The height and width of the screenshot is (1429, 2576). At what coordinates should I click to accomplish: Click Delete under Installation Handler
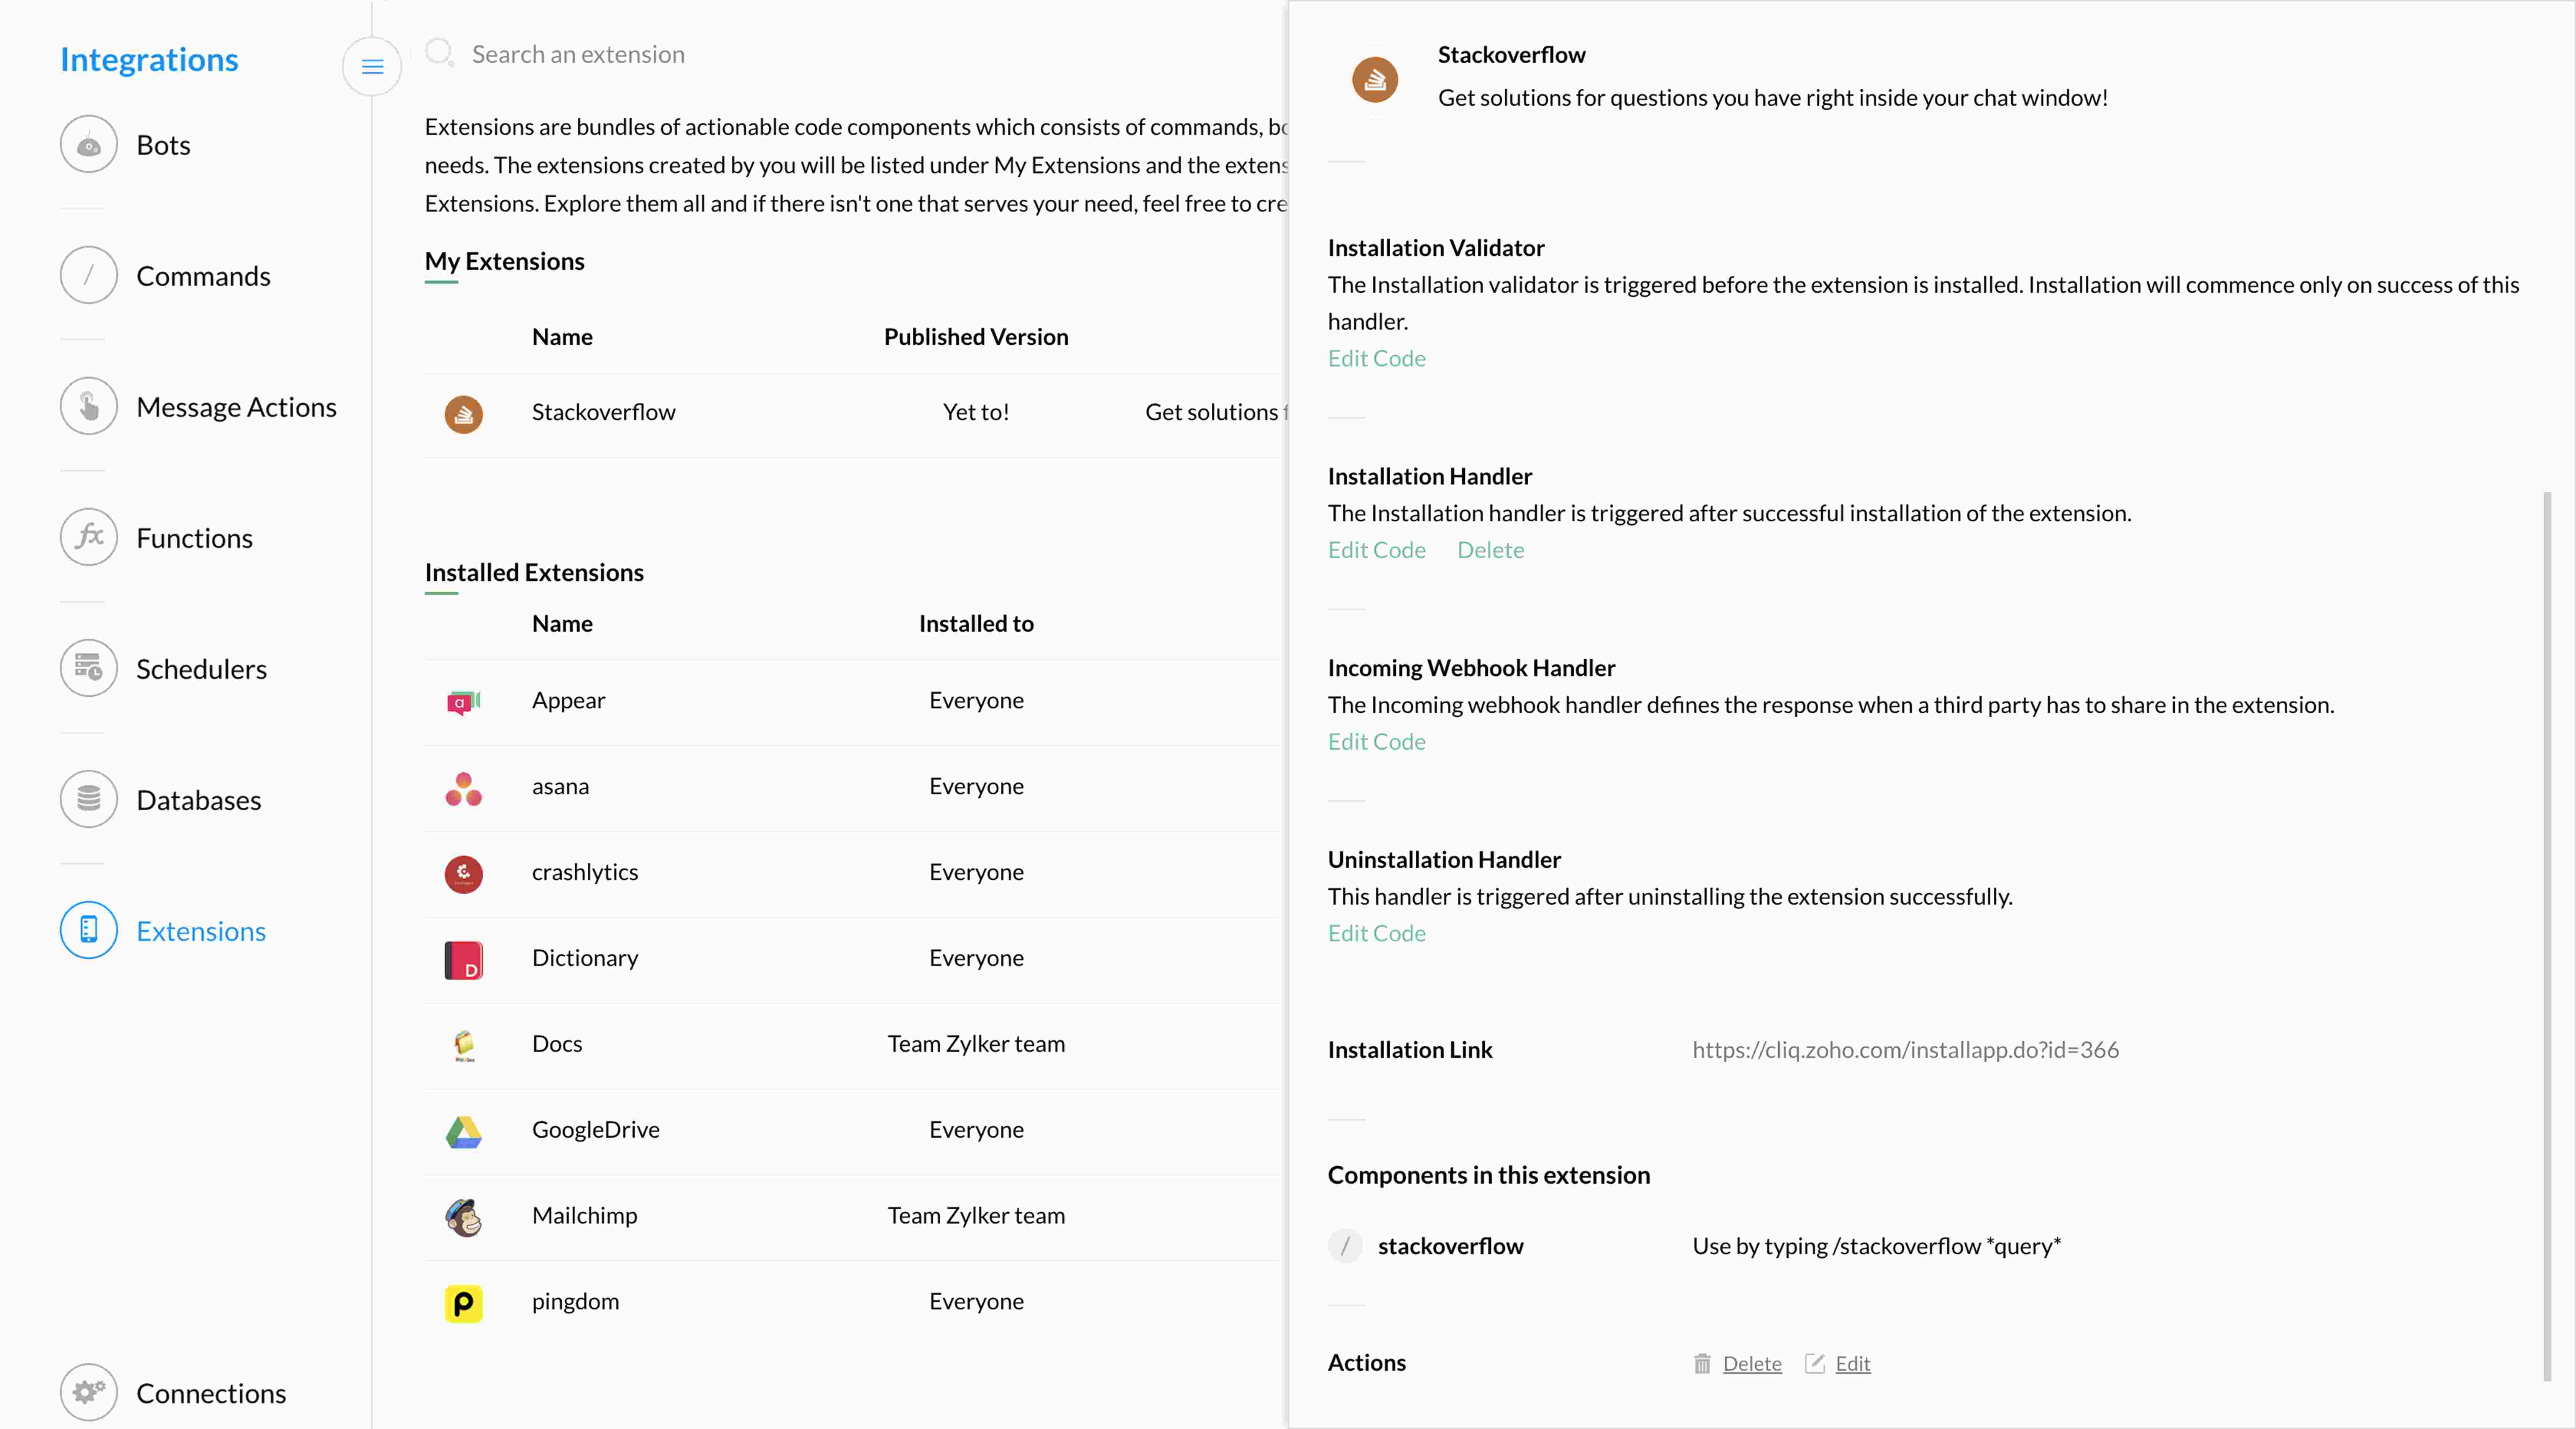click(x=1490, y=550)
